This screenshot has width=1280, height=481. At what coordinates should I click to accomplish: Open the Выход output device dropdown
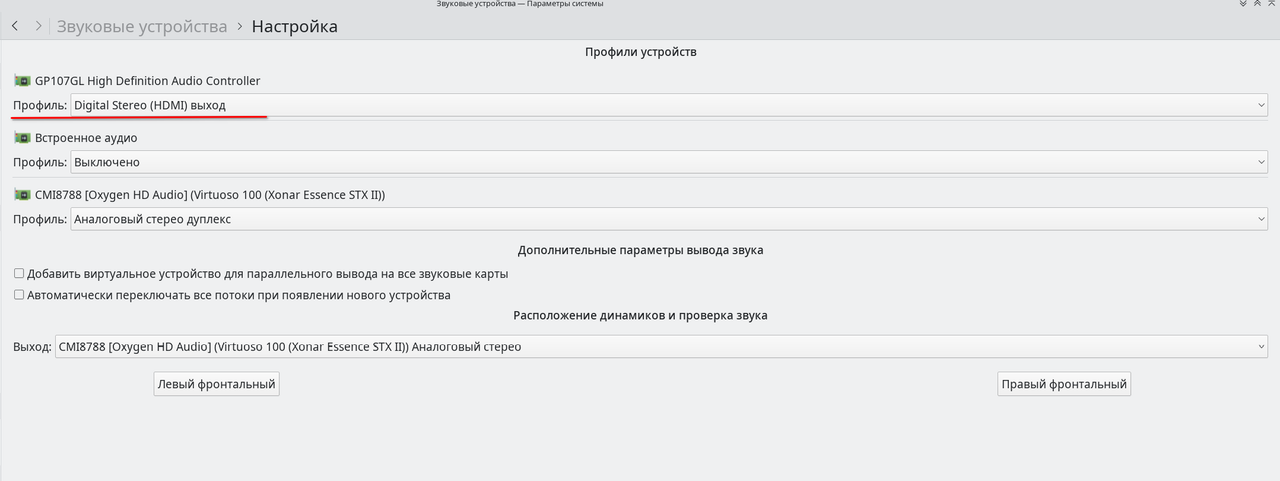pyautogui.click(x=661, y=346)
